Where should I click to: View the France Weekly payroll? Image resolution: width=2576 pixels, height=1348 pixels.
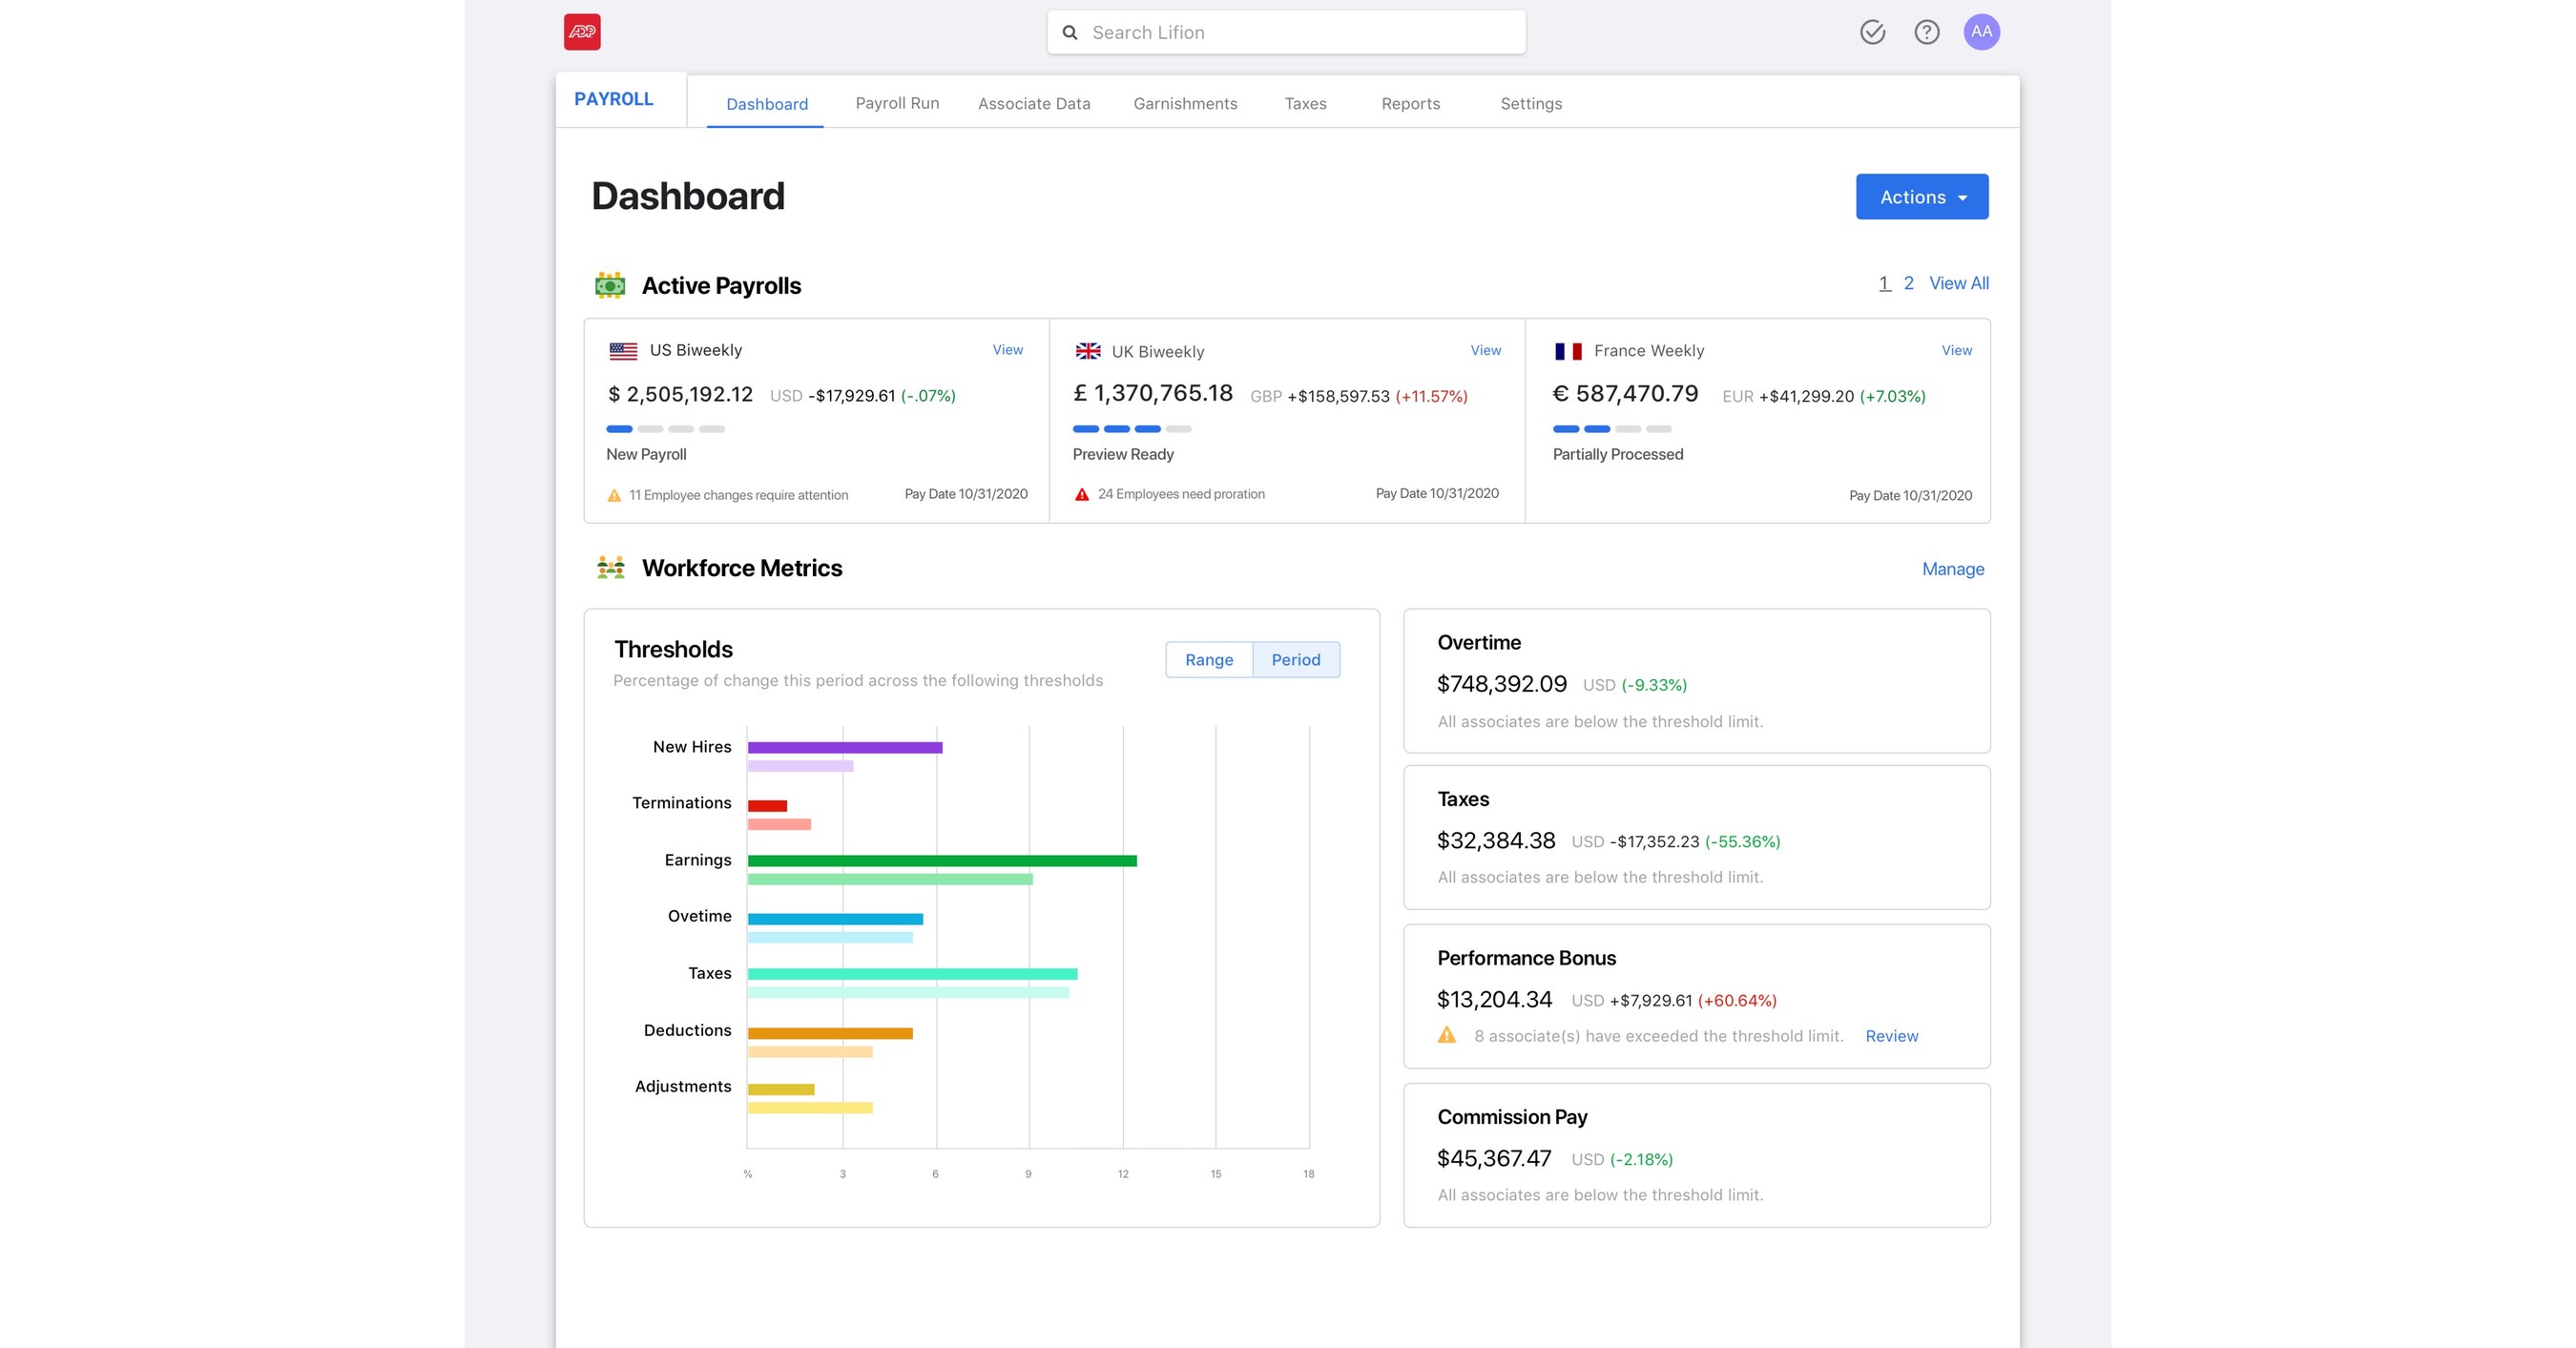[x=1956, y=350]
